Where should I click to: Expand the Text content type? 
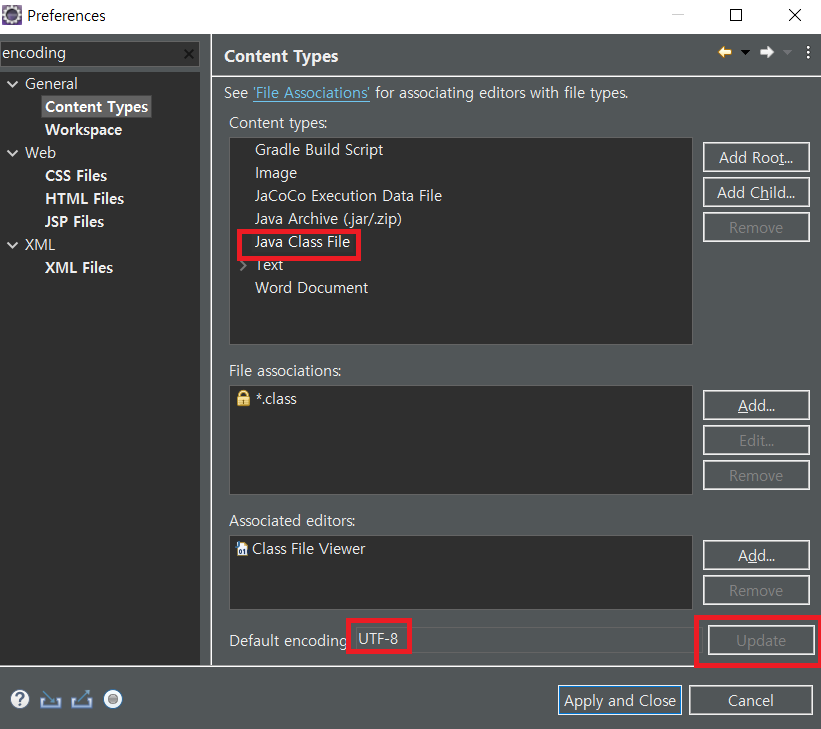click(x=243, y=266)
